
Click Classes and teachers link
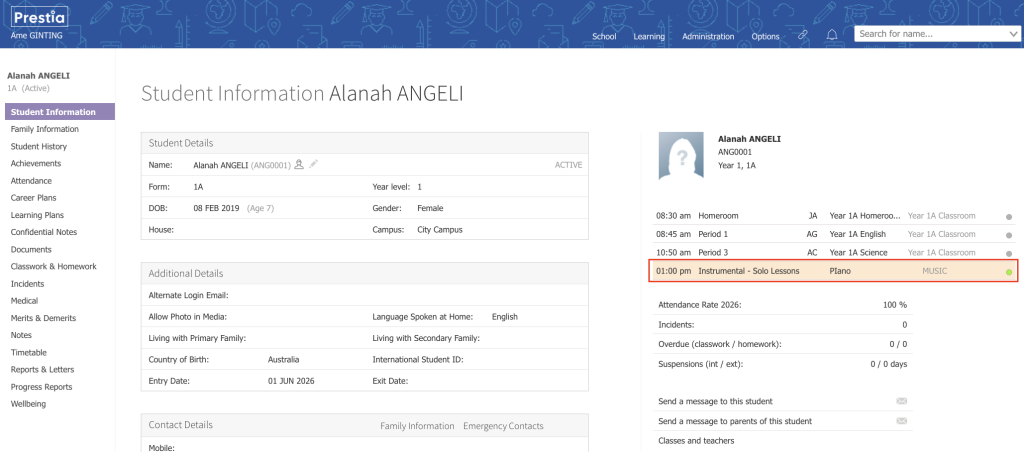coord(696,441)
